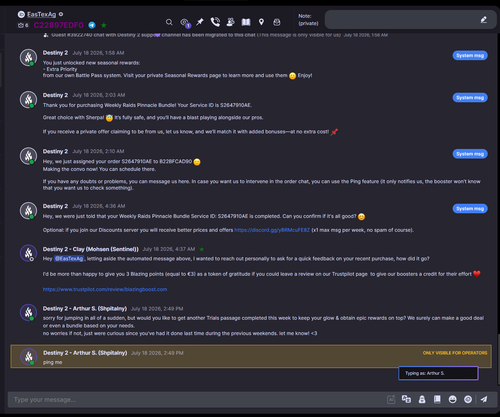
Task: Click the blue Telegram icon next to chat ID
Action: tap(92, 25)
